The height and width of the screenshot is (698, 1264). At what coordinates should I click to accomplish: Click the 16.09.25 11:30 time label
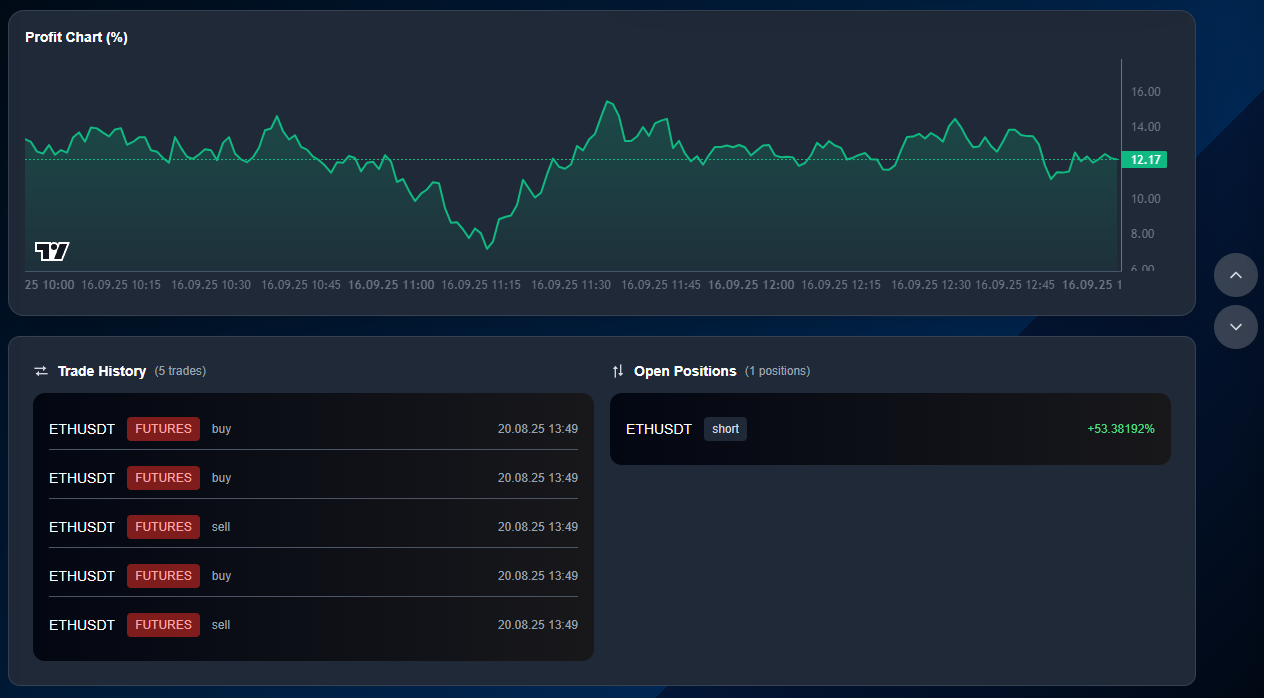571,285
